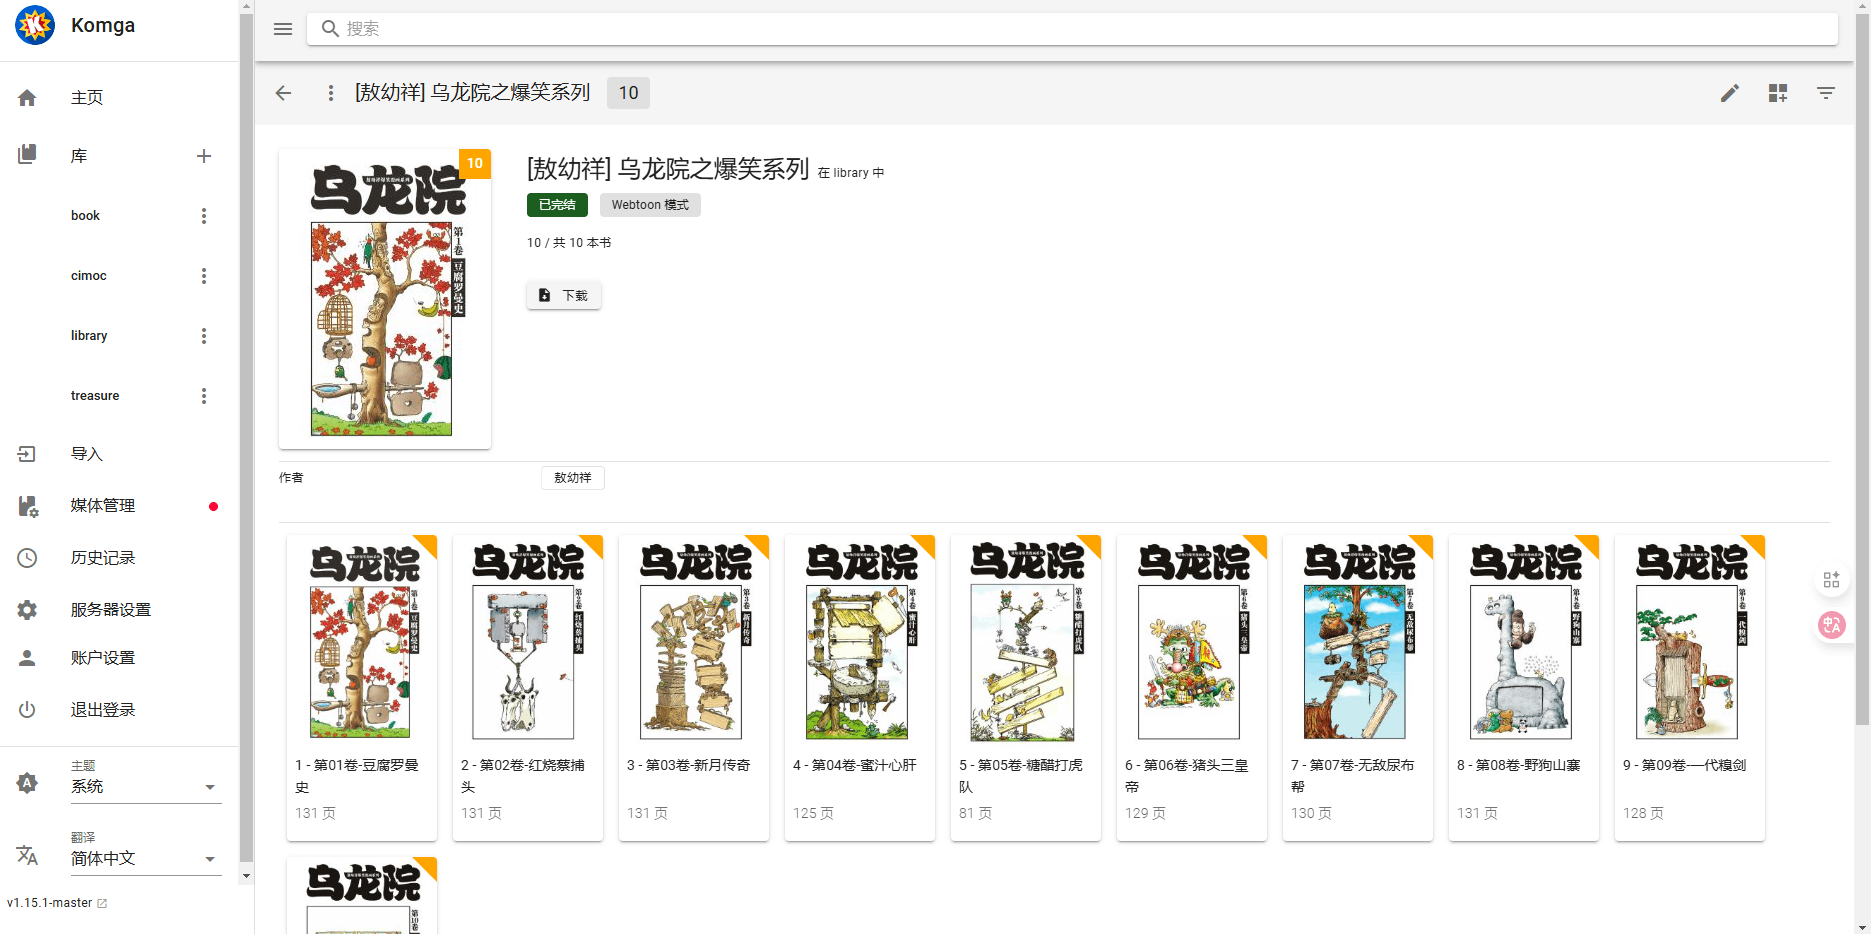Click the author tag 敖幼祥
This screenshot has height=934, width=1871.
point(573,478)
